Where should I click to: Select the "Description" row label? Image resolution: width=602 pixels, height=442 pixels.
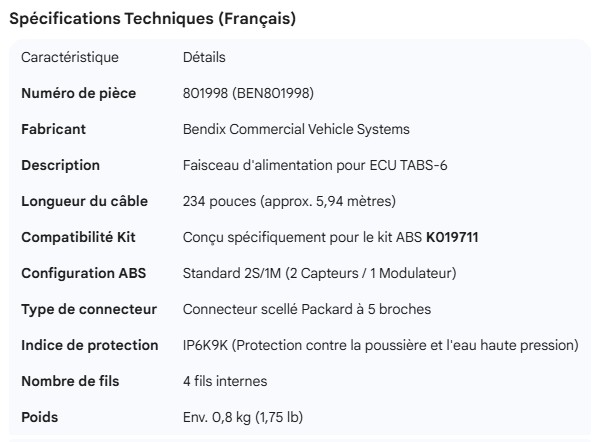point(60,165)
